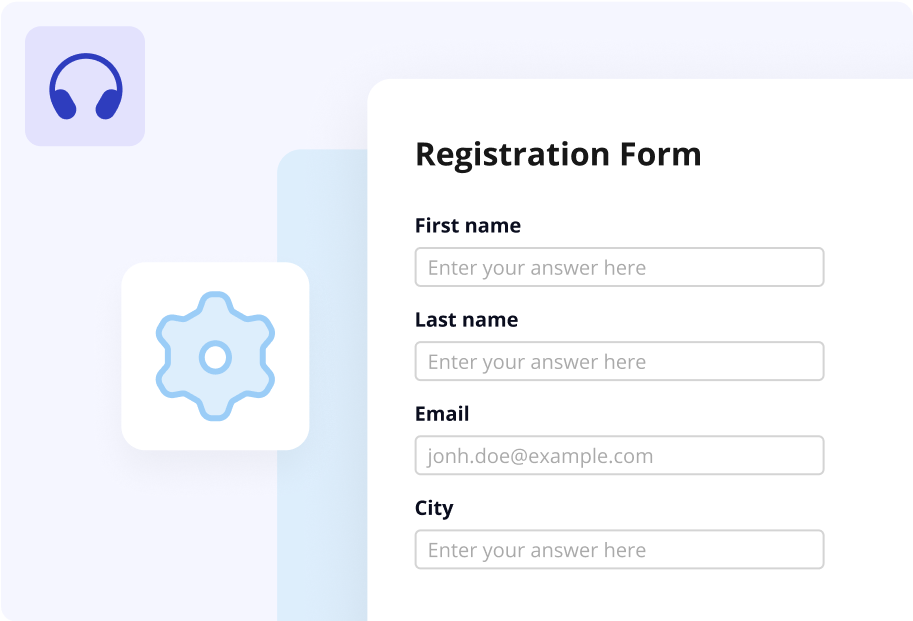Click the left ear cup of the headphones
Viewport: 913px width, 621px height.
pyautogui.click(x=63, y=104)
